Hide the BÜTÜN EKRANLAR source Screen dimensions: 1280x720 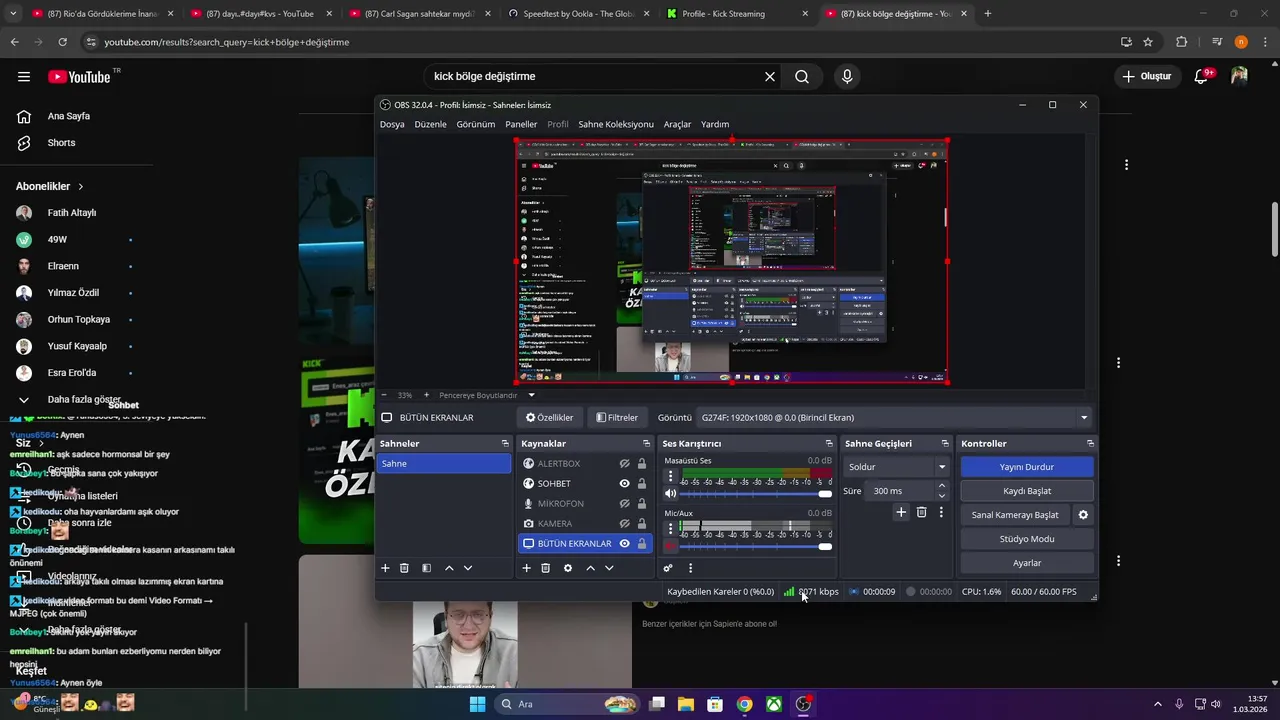624,544
